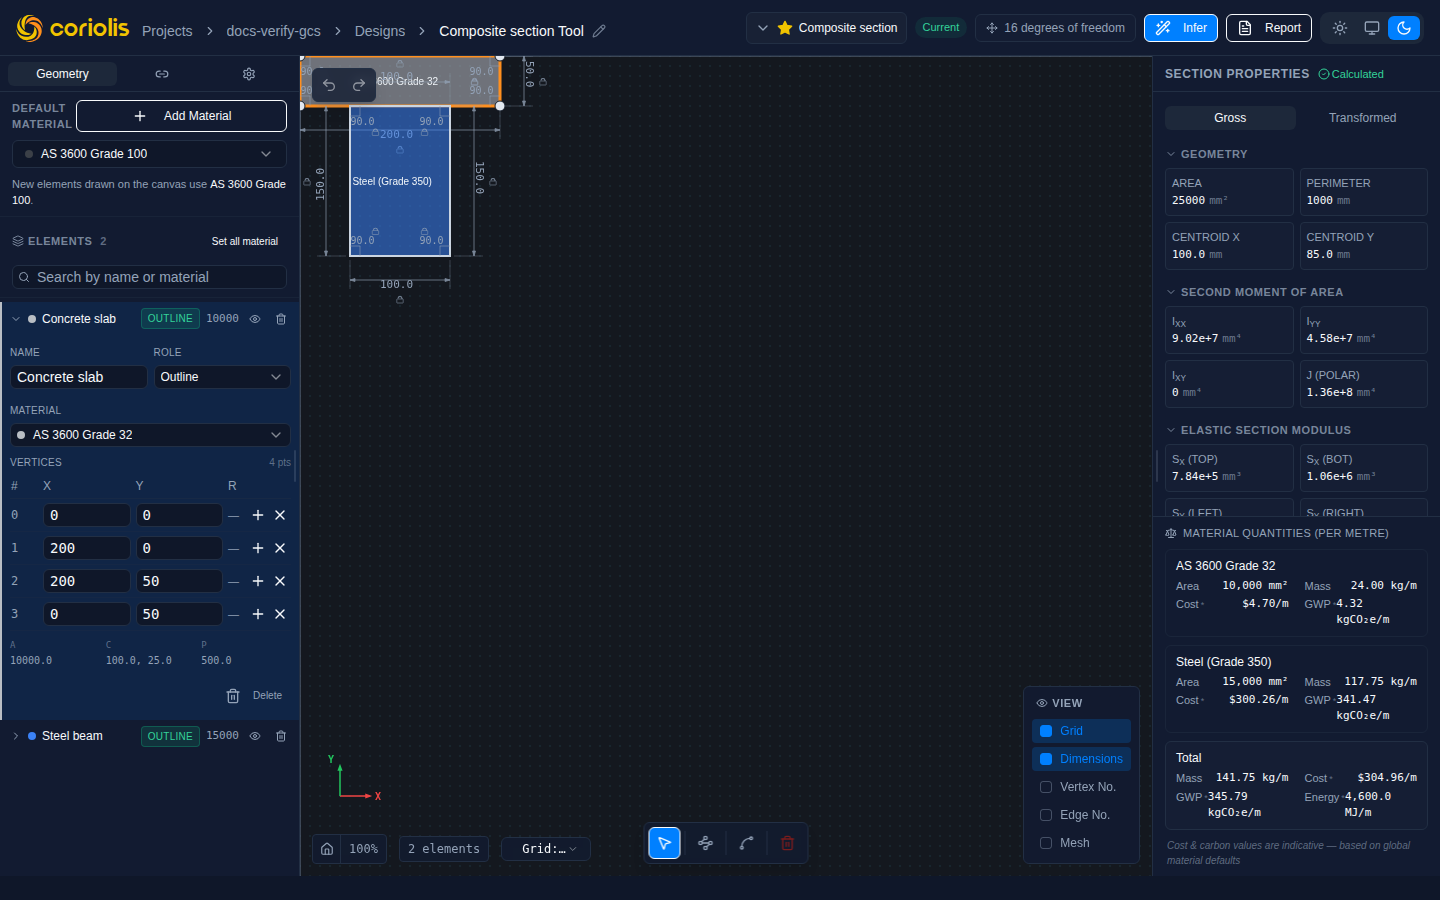The height and width of the screenshot is (900, 1440).
Task: Choose the polyline node drawing tool
Action: (705, 843)
